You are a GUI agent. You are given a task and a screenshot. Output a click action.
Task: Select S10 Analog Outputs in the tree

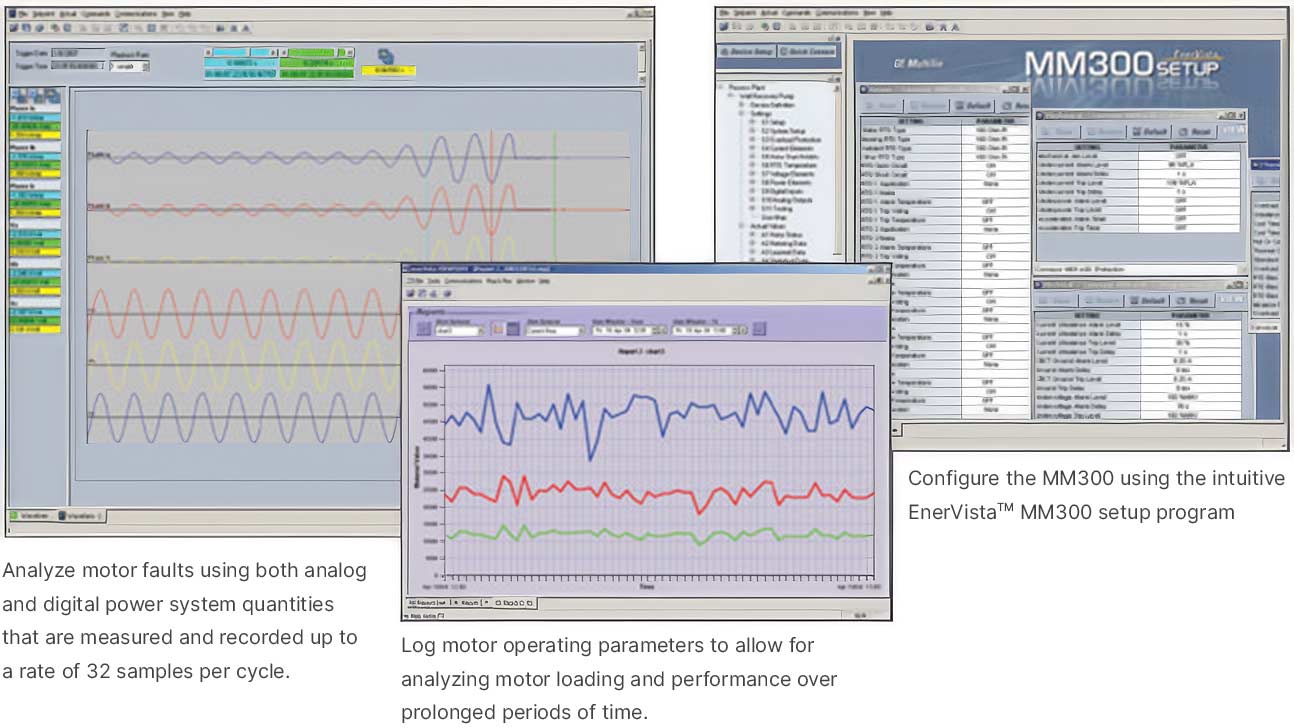[786, 201]
